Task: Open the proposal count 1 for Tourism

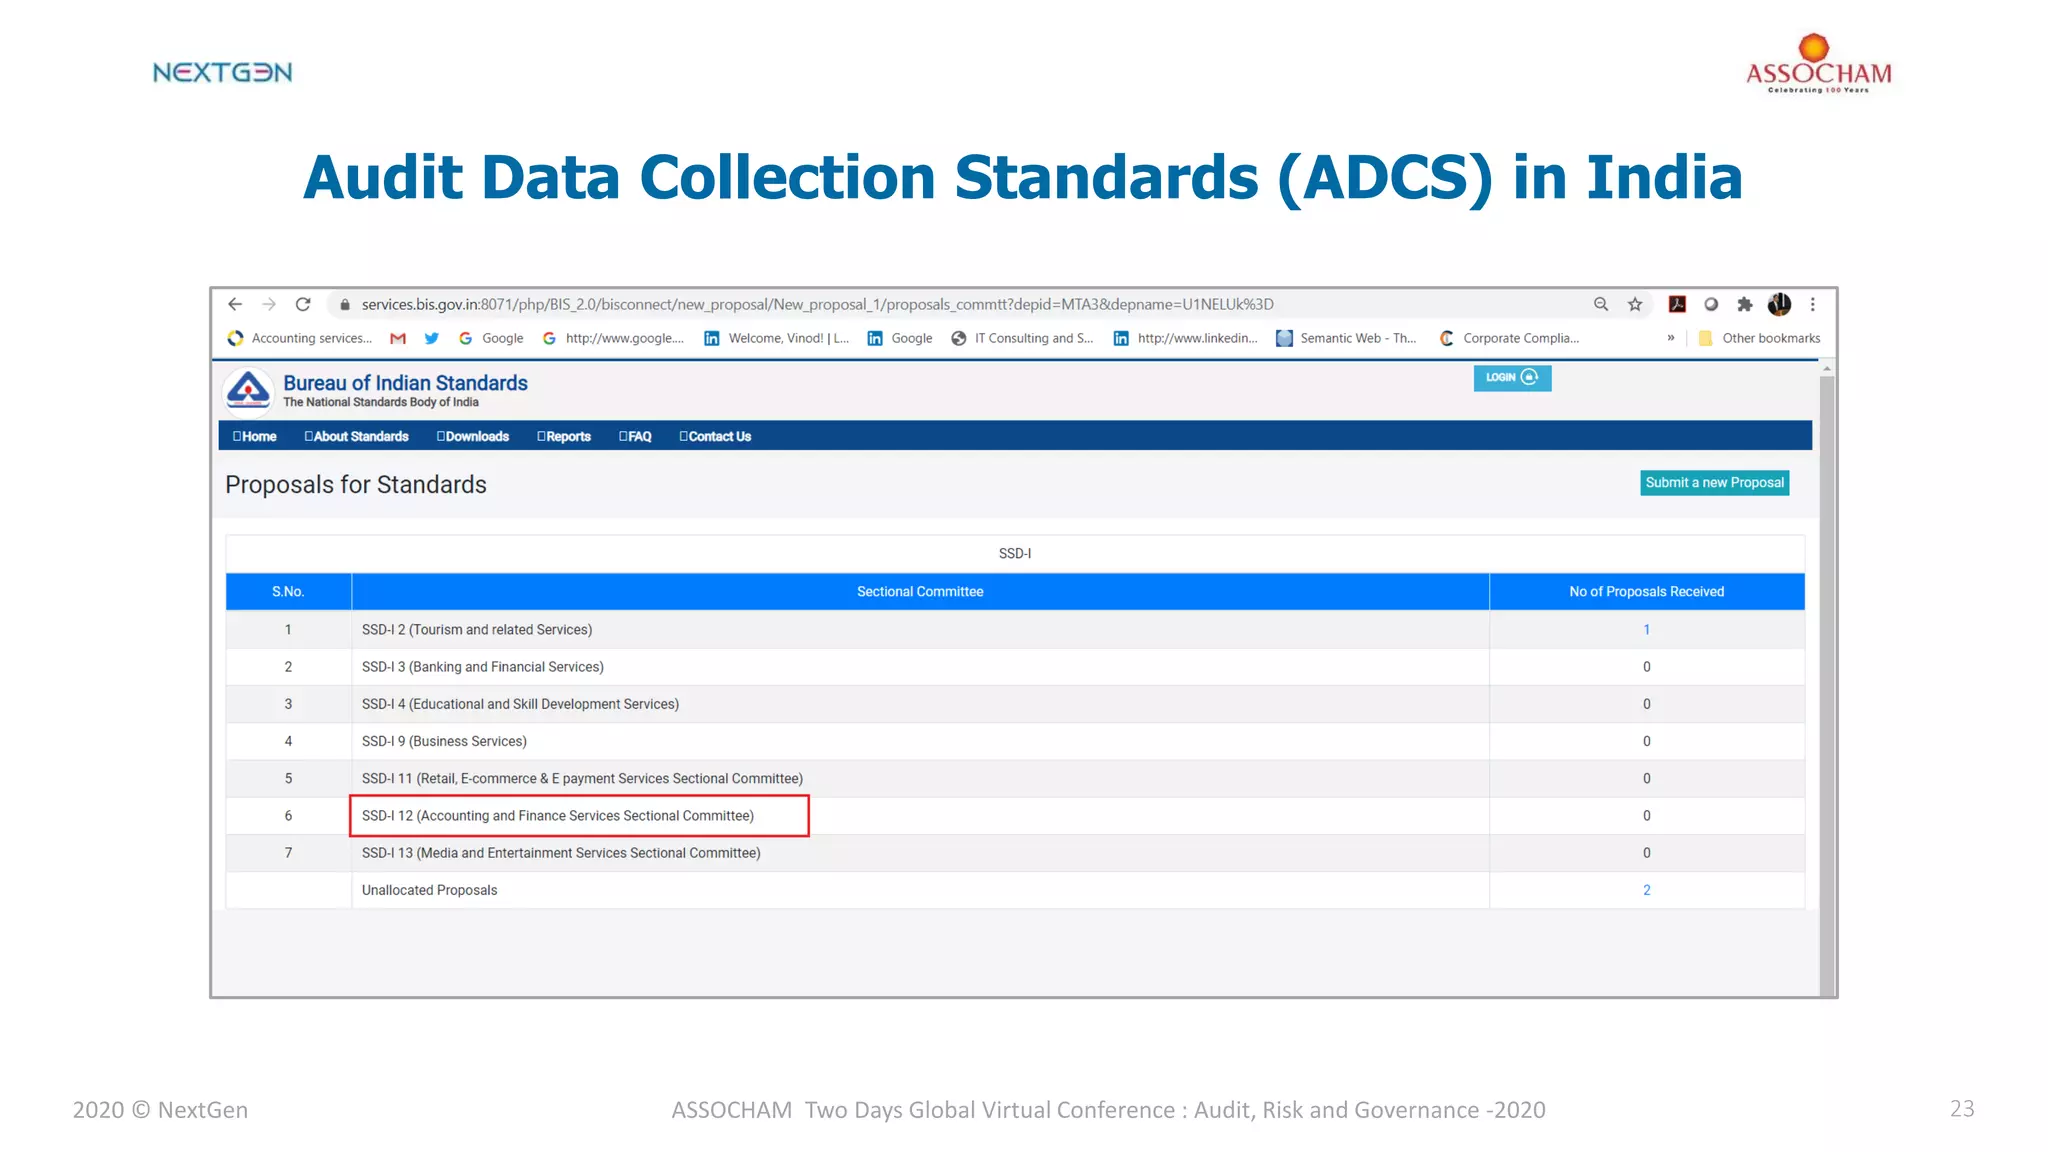Action: tap(1646, 629)
